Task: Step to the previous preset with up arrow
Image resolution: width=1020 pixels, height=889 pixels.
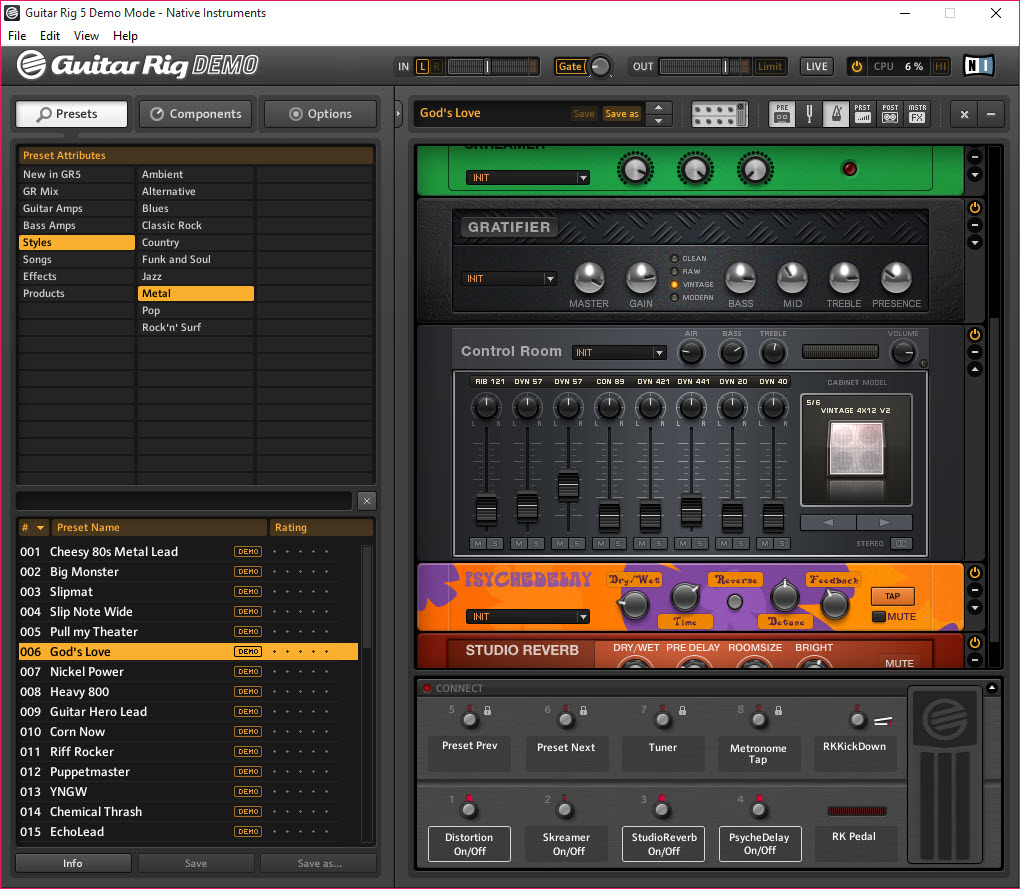Action: pyautogui.click(x=658, y=107)
